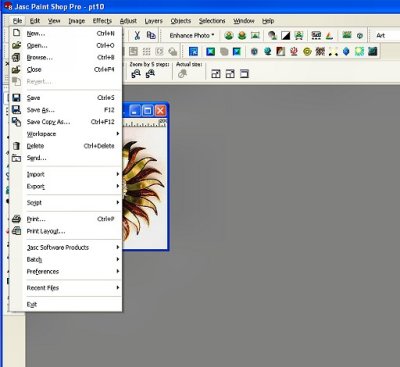This screenshot has height=367, width=400.
Task: Choose Save Copy As... menu entry
Action: (66, 122)
